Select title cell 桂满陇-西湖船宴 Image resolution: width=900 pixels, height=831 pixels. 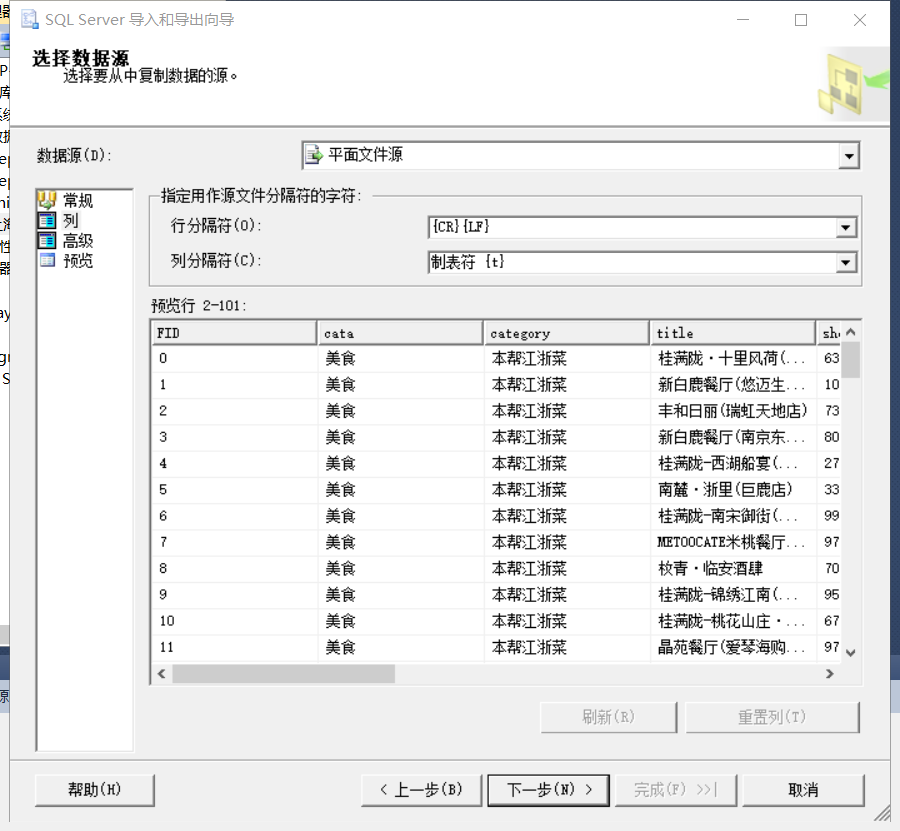[x=733, y=463]
